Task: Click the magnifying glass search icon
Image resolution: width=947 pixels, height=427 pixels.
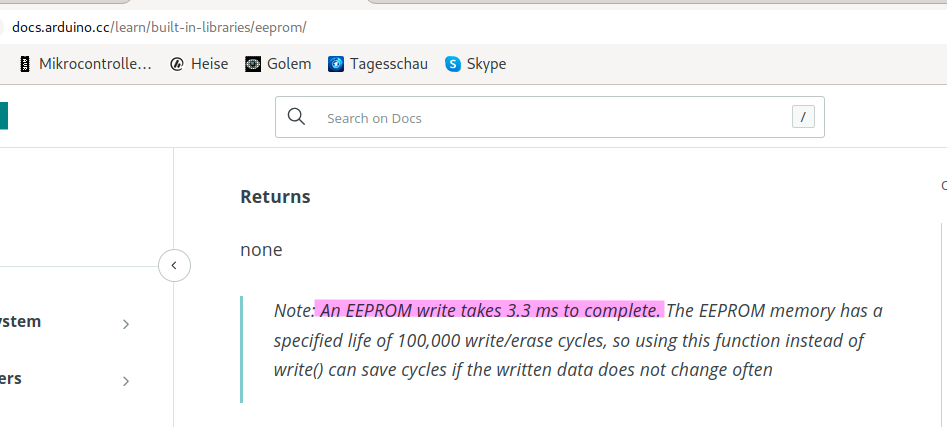Action: coord(297,117)
